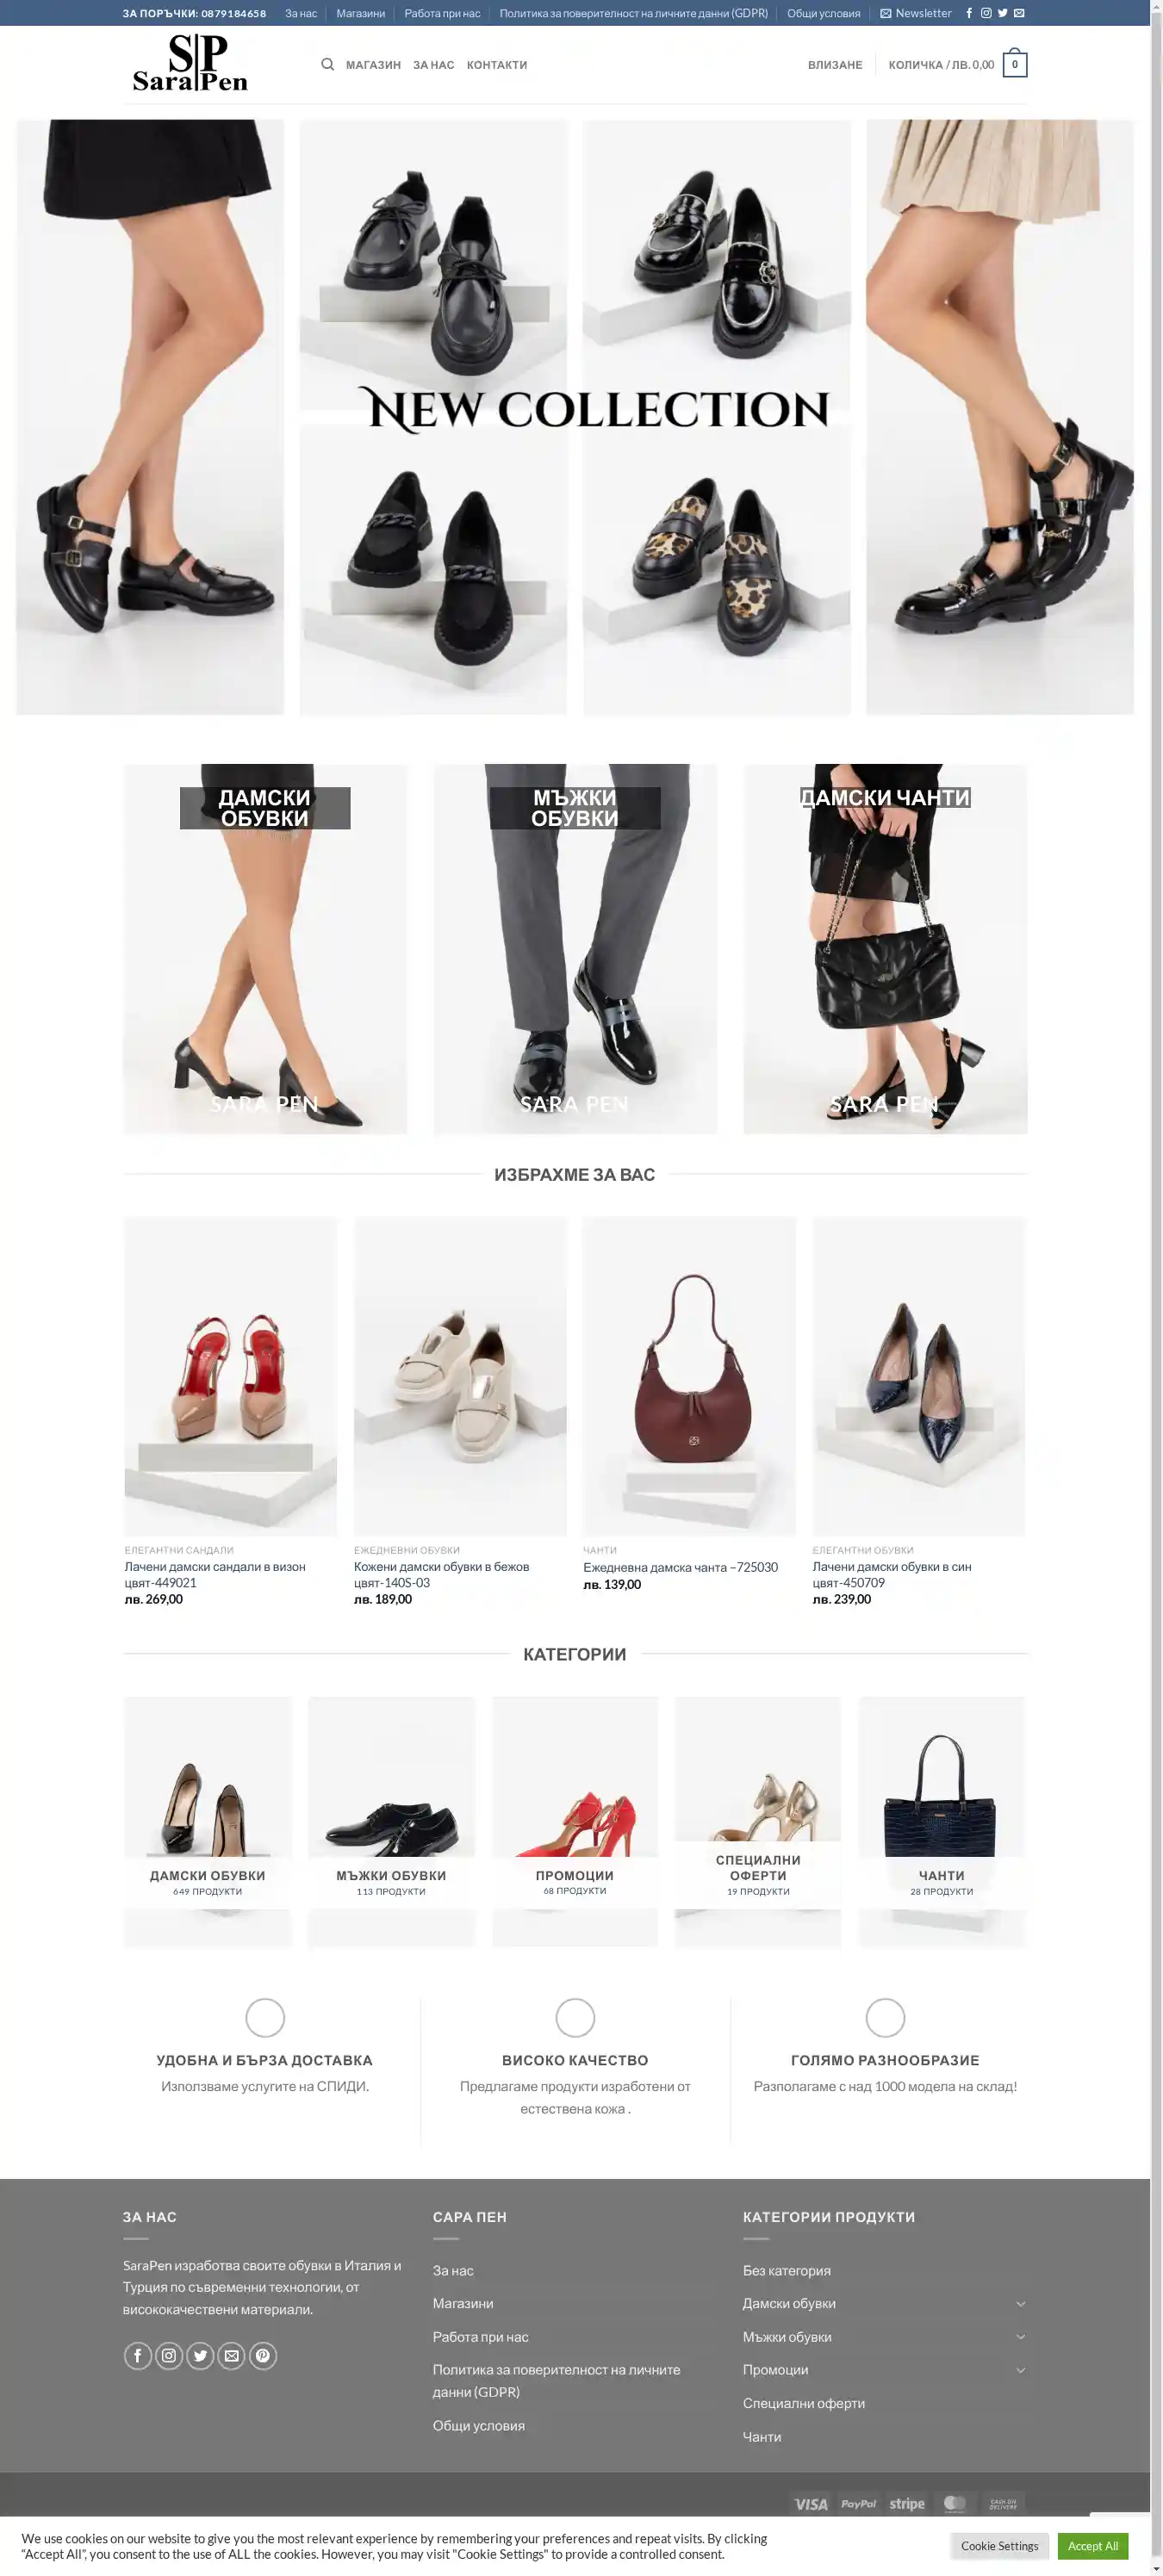Expand Промоции footer category
This screenshot has height=2576, width=1163.
(x=1020, y=2370)
